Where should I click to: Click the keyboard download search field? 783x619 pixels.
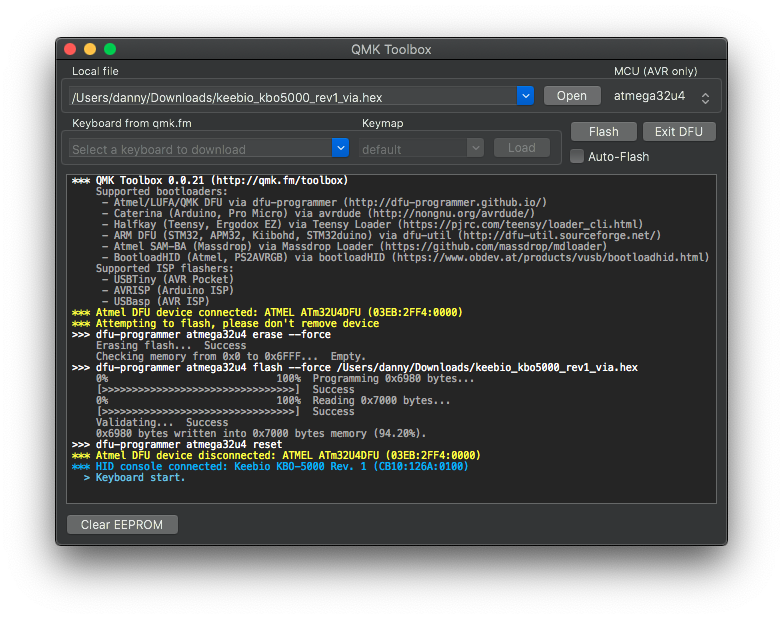click(x=200, y=149)
